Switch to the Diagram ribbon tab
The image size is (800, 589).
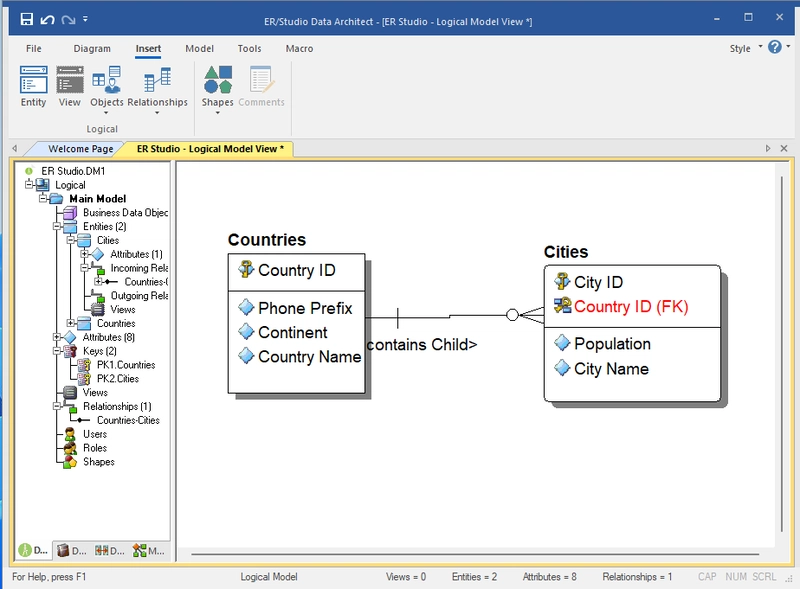[x=92, y=48]
